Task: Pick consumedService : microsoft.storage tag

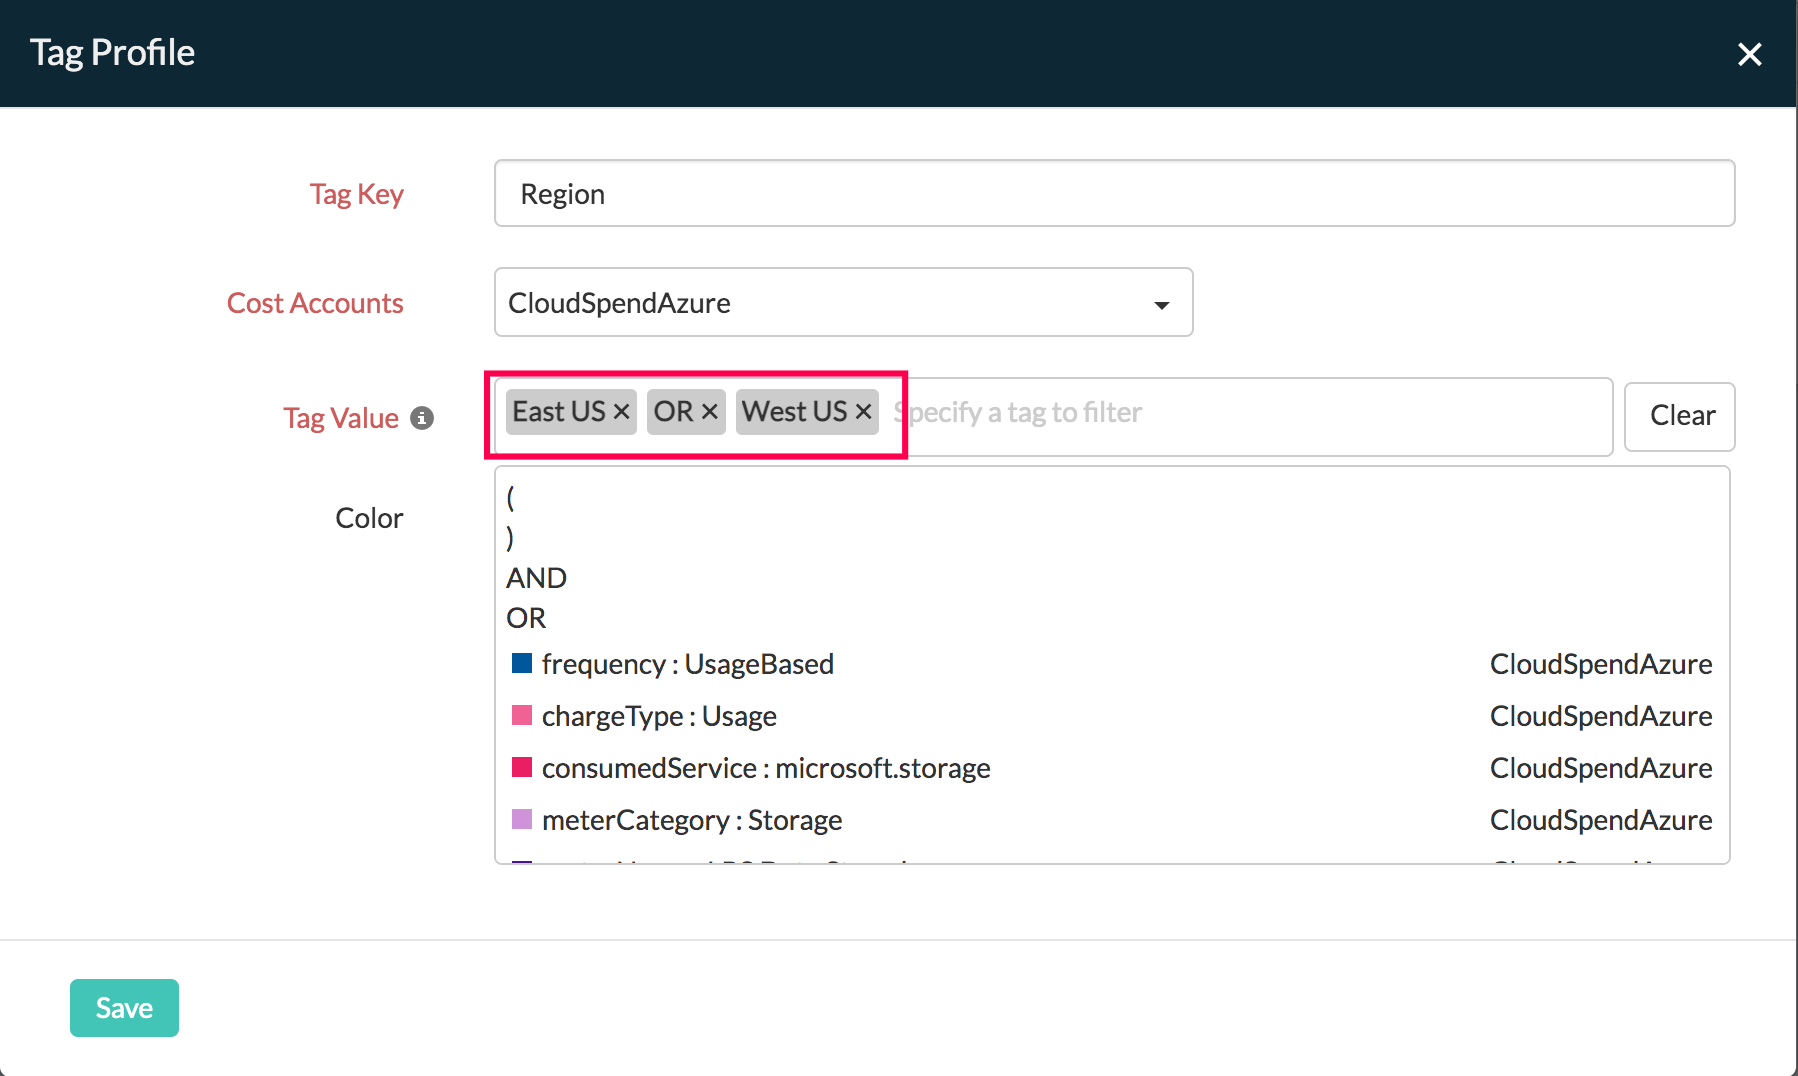Action: tap(766, 768)
